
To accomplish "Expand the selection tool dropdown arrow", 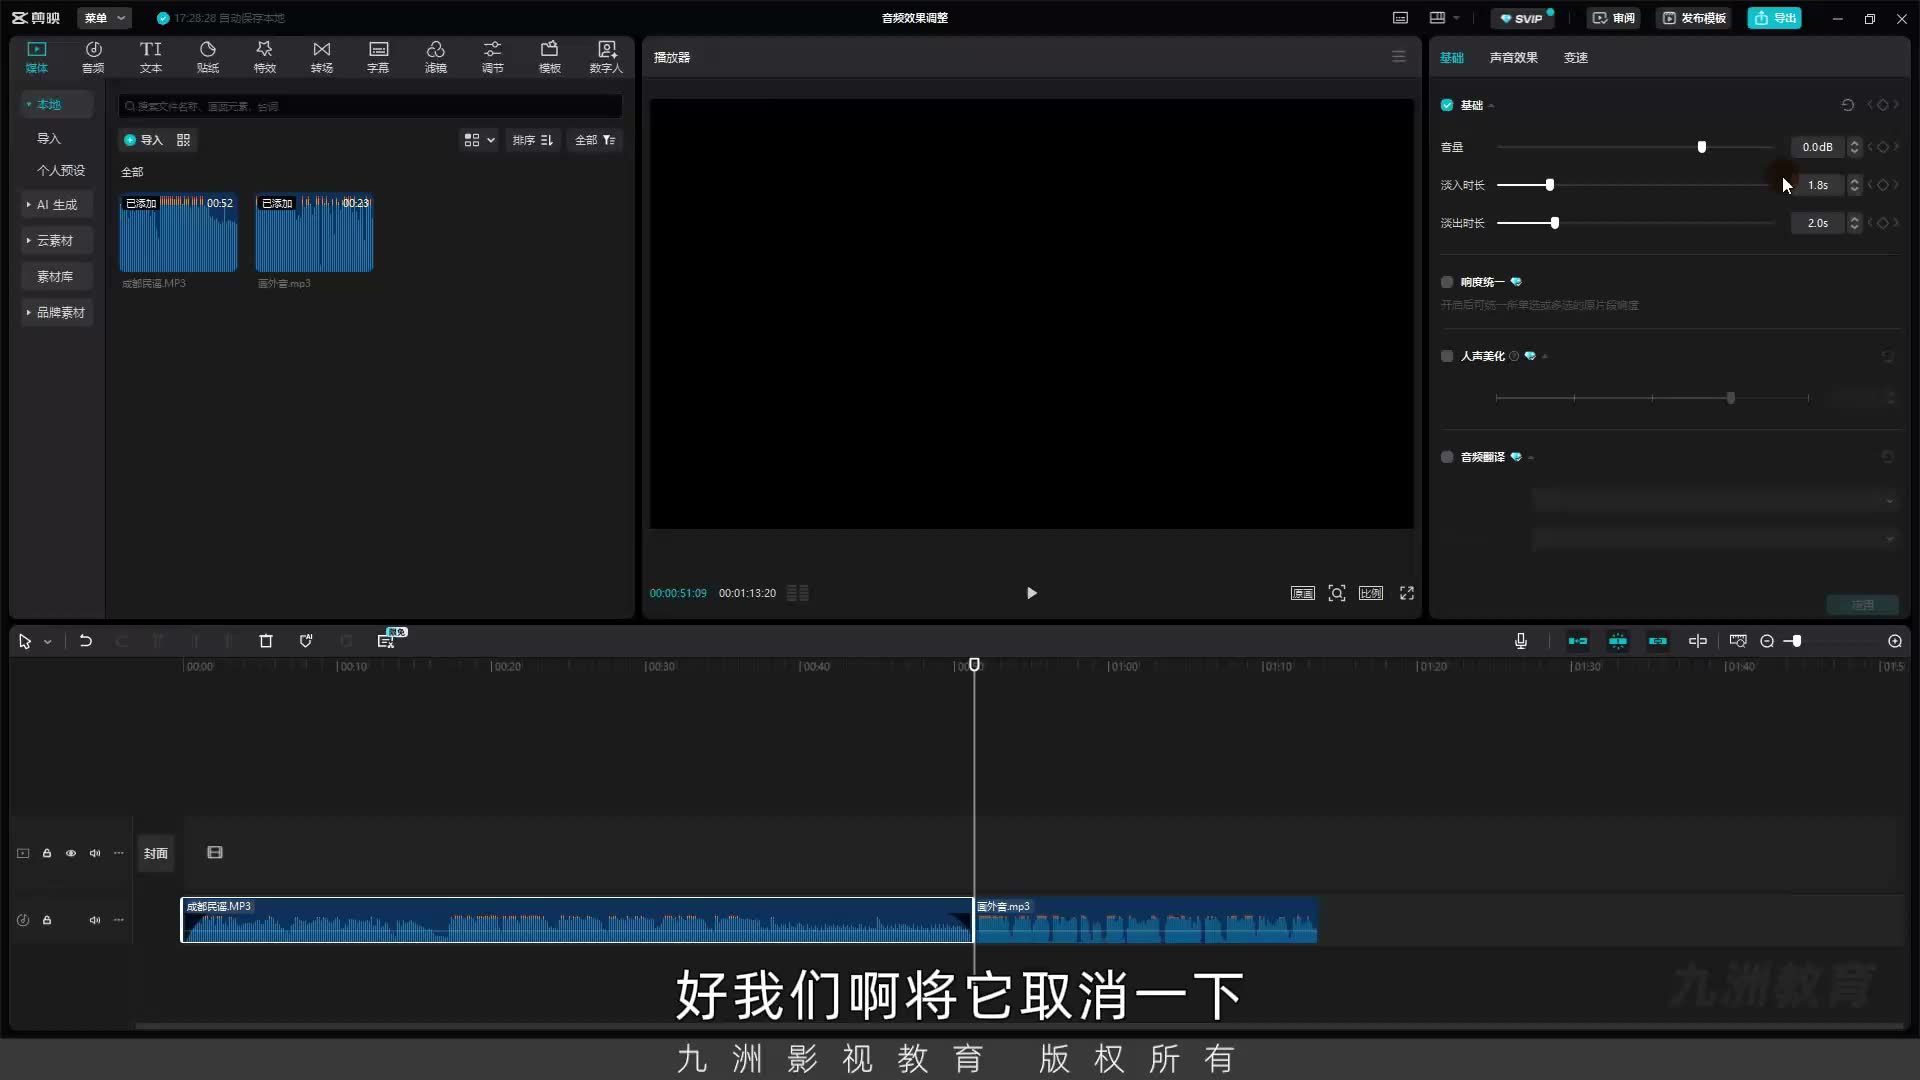I will coord(48,642).
